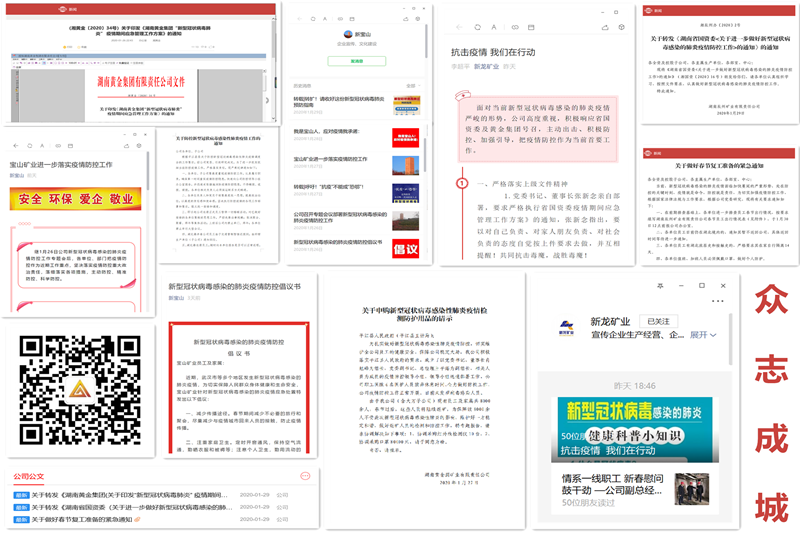Open 公文 row 关于转发《湖南黄金集团(关于印发“新型冠状病毒肺炎”疫情期间…
800x533 pixels.
point(152,495)
